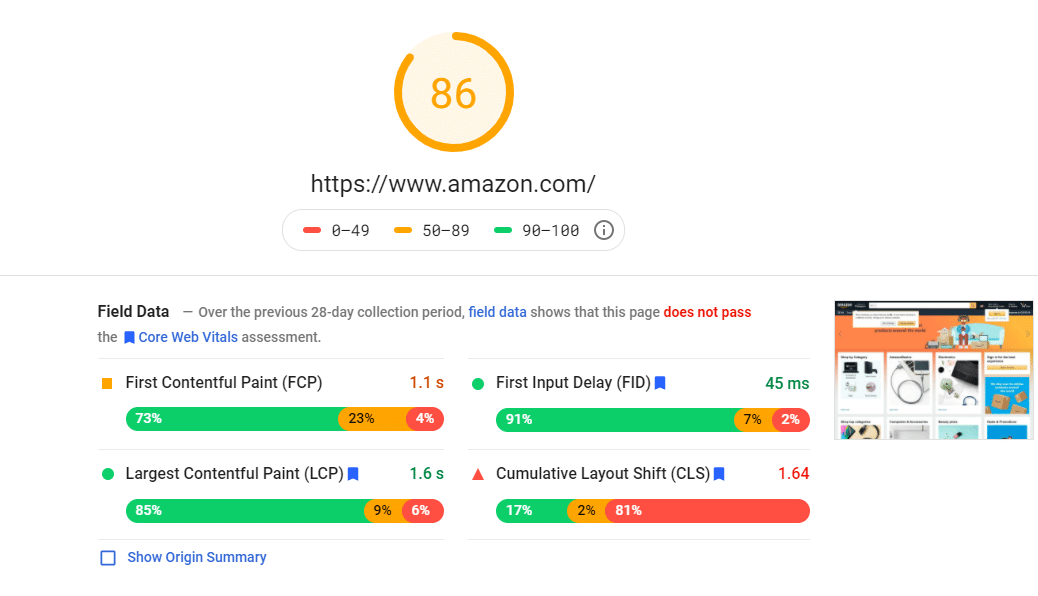Select the bookmark icon beside FID
The width and height of the screenshot is (1038, 596).
(660, 382)
